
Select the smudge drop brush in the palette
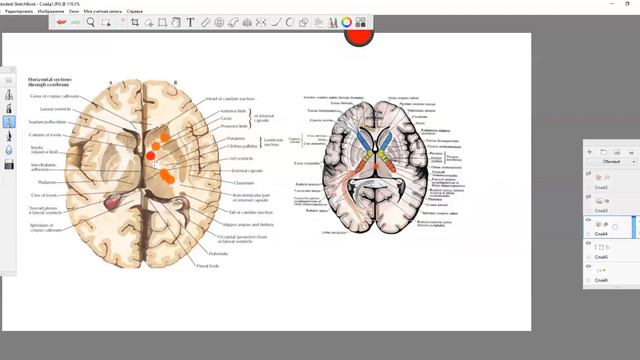(x=9, y=150)
